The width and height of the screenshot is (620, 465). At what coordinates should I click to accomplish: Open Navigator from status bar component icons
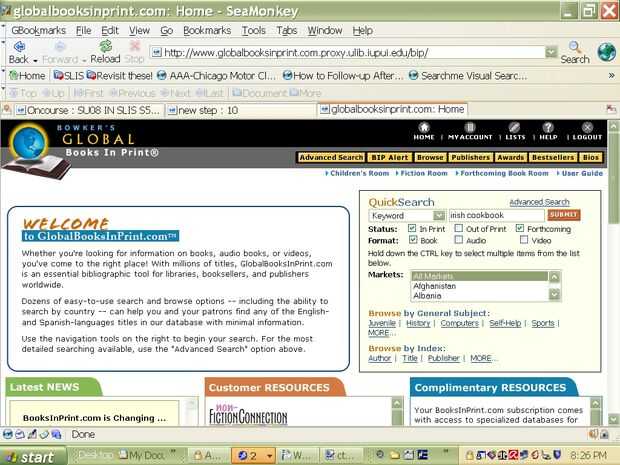click(x=8, y=434)
